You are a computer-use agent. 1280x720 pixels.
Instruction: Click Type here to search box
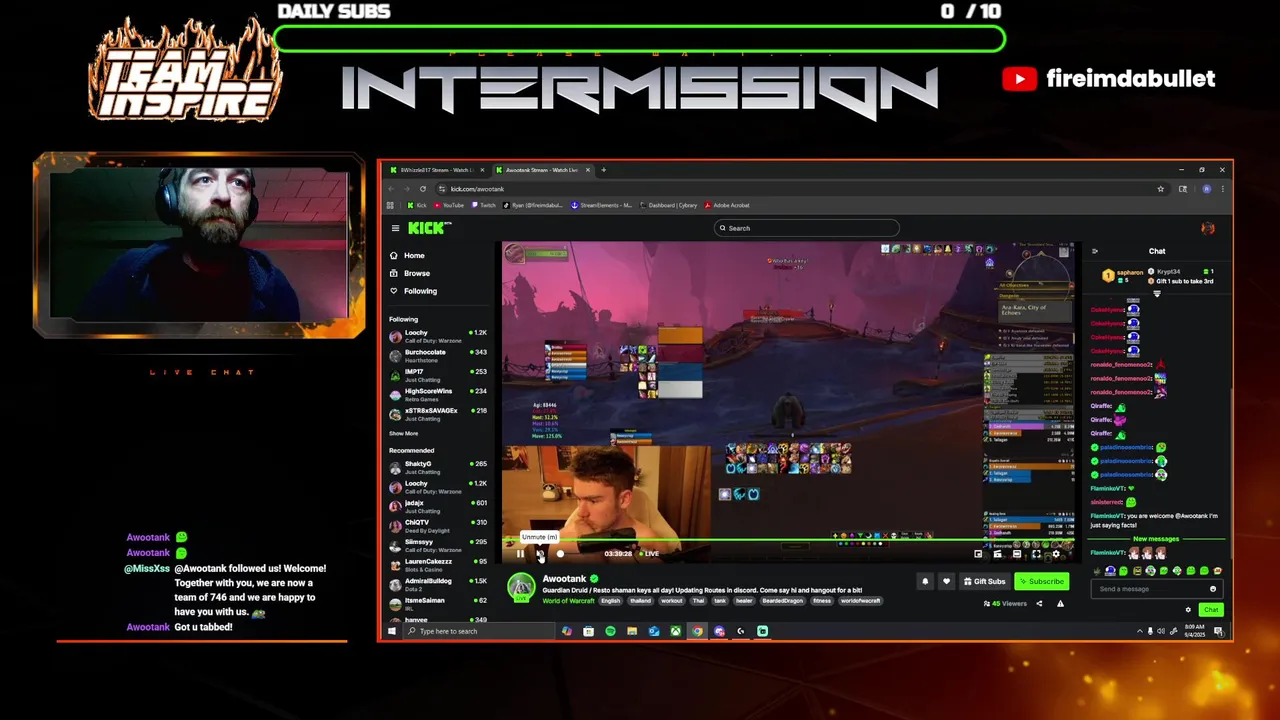coord(478,631)
